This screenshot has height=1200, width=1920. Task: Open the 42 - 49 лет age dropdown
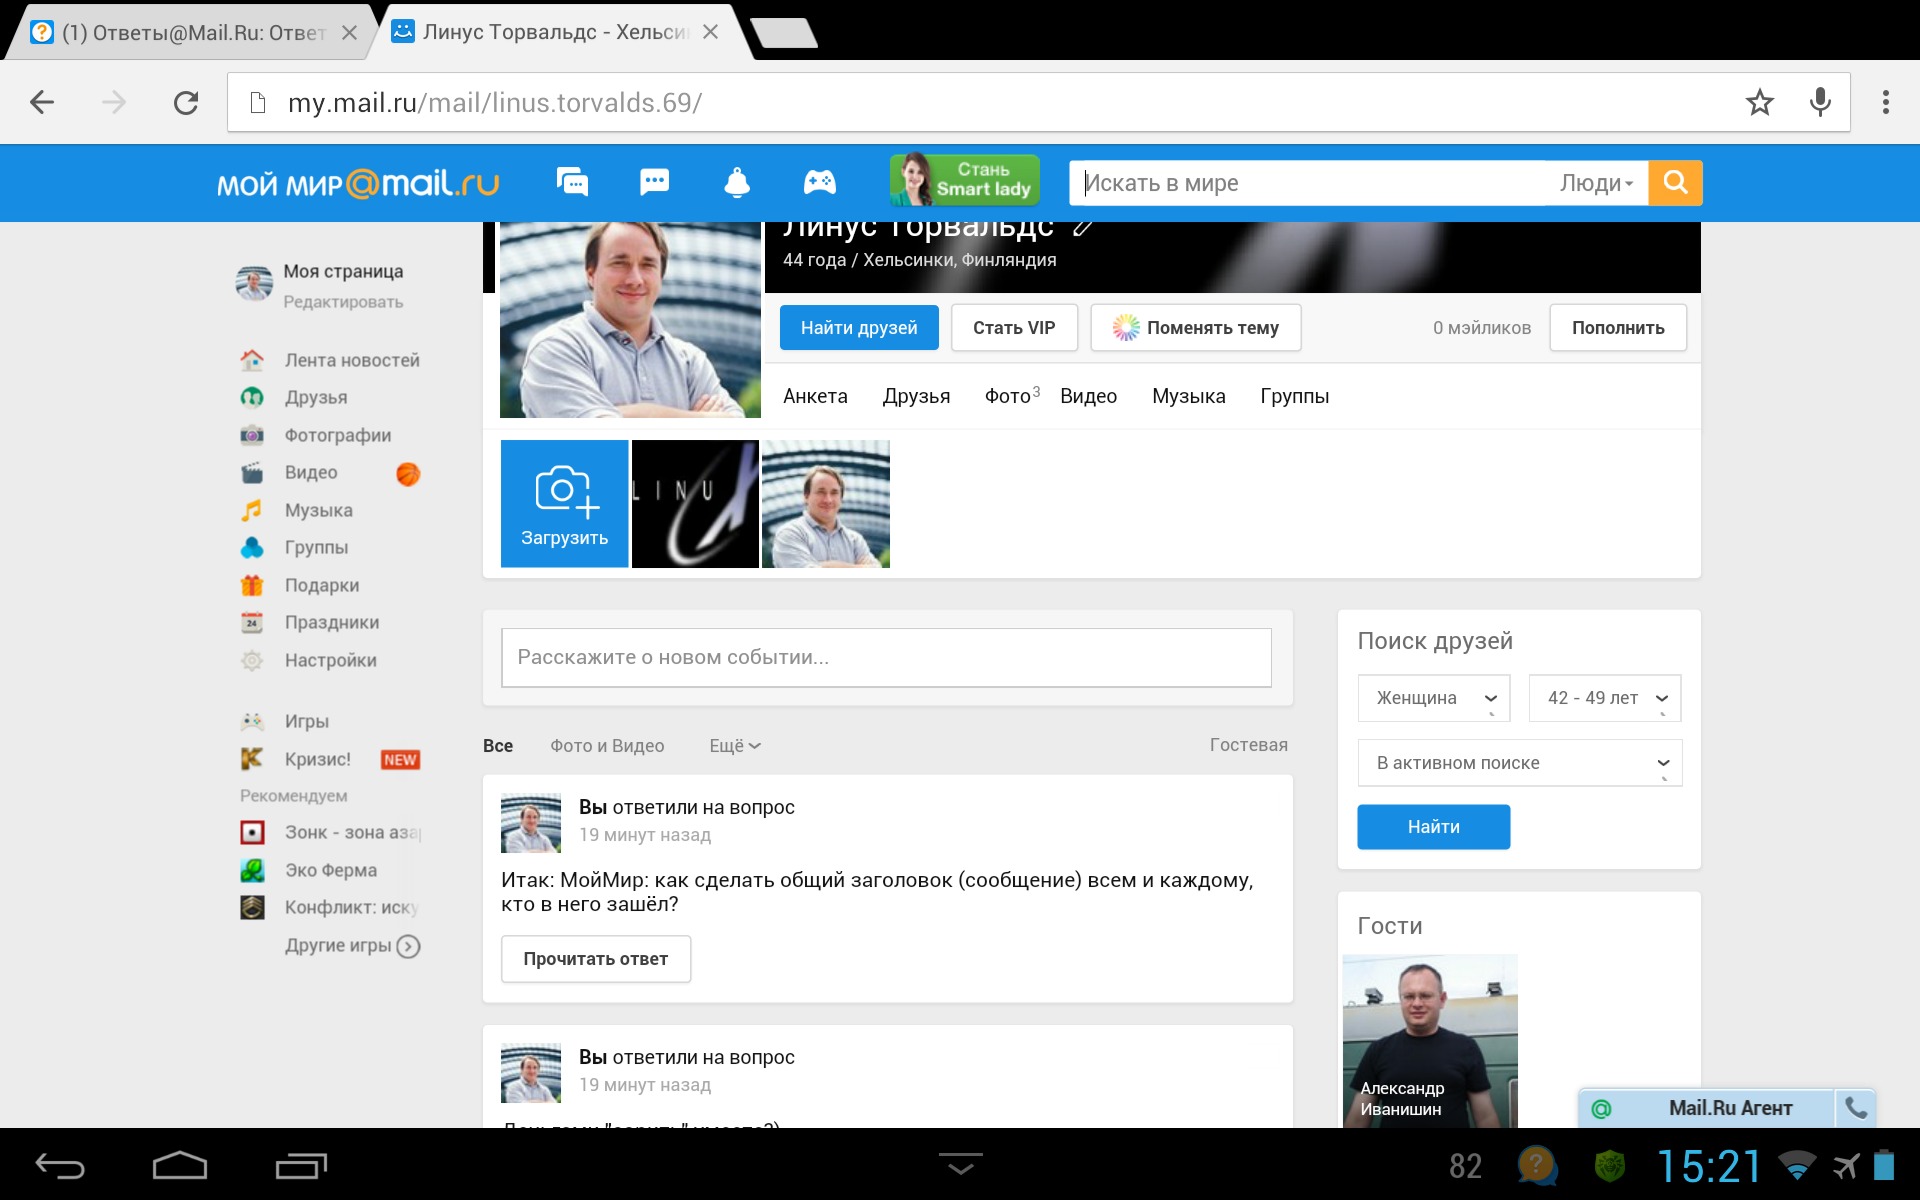[1604, 698]
